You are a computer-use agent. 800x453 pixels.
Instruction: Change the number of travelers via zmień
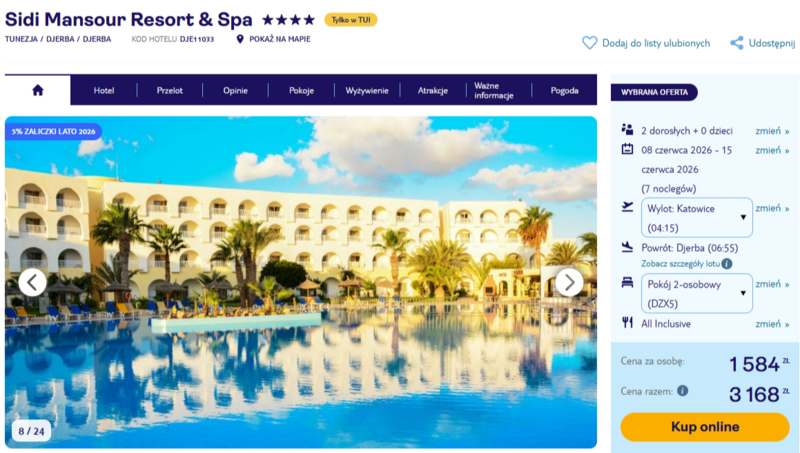coord(772,131)
